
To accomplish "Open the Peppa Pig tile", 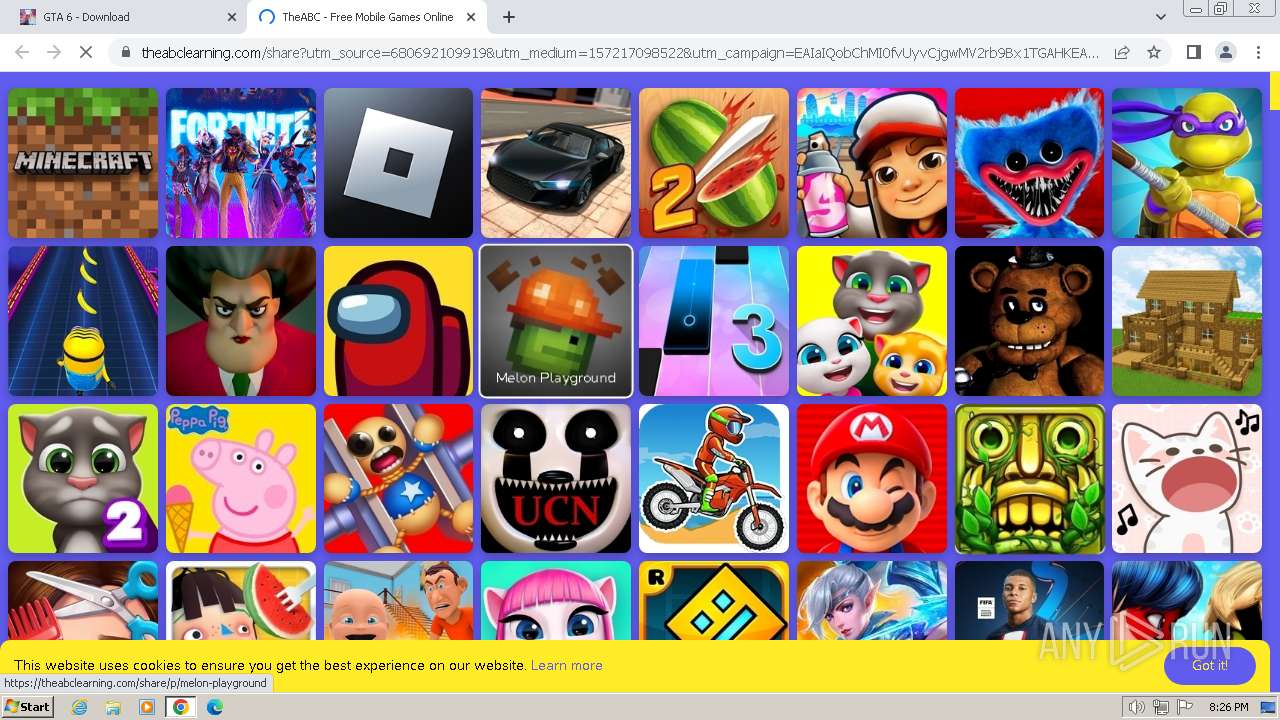I will coord(241,479).
